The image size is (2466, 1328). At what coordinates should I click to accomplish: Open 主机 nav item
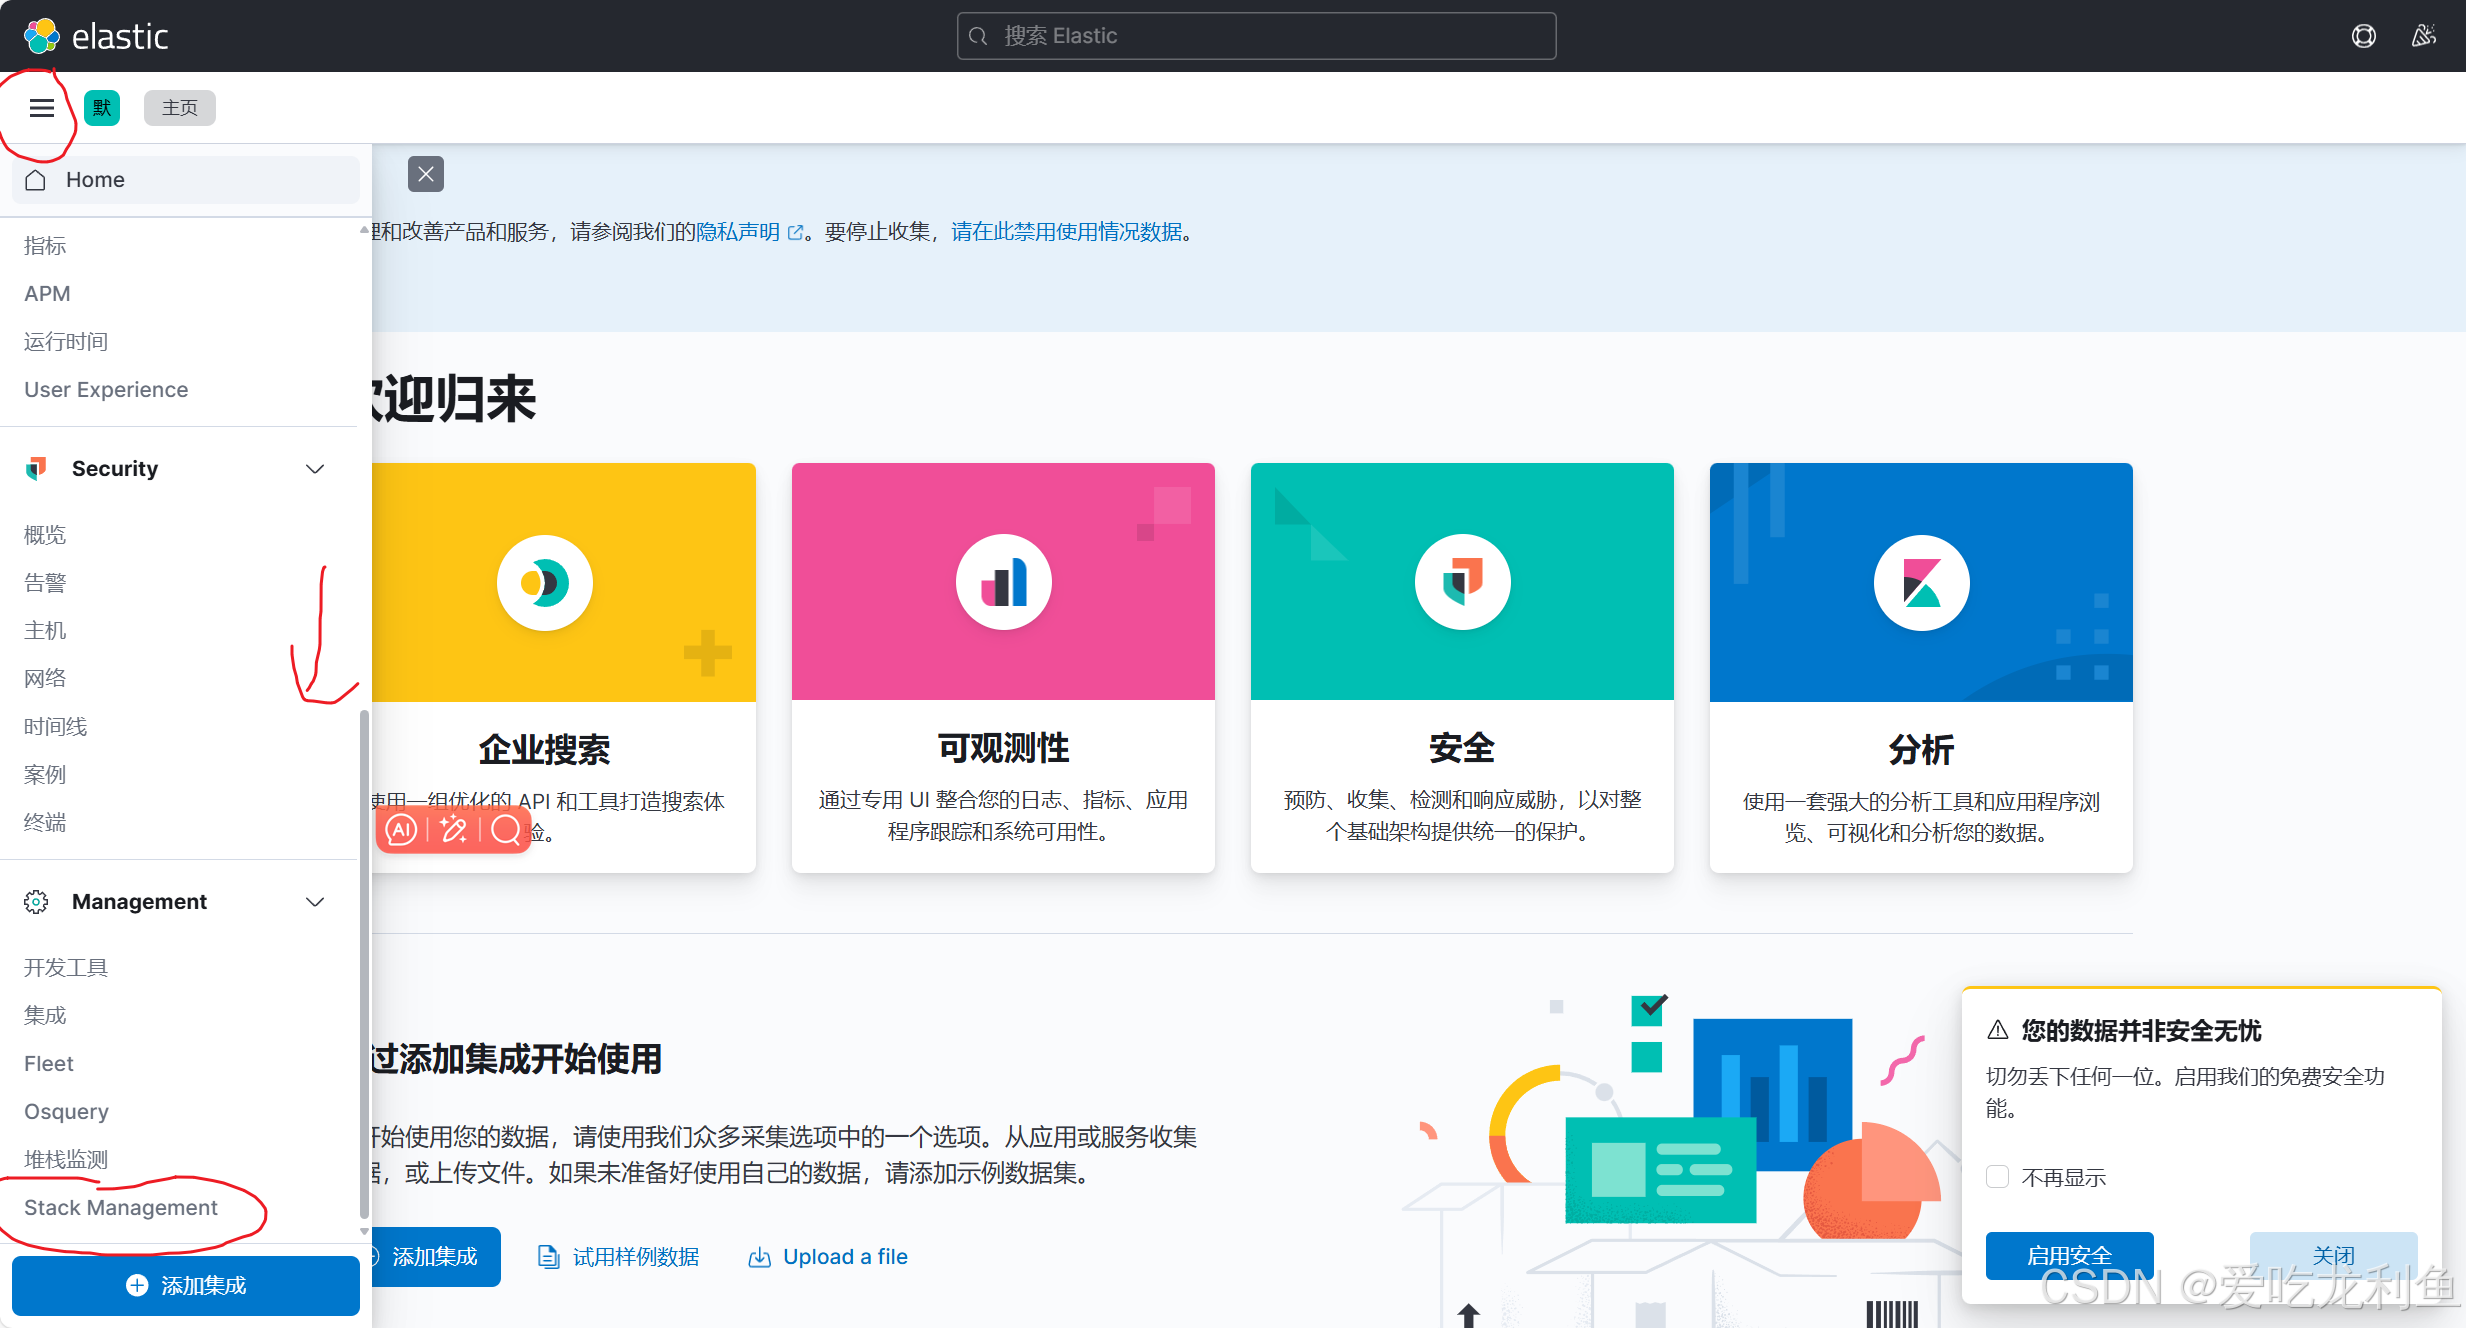click(45, 631)
